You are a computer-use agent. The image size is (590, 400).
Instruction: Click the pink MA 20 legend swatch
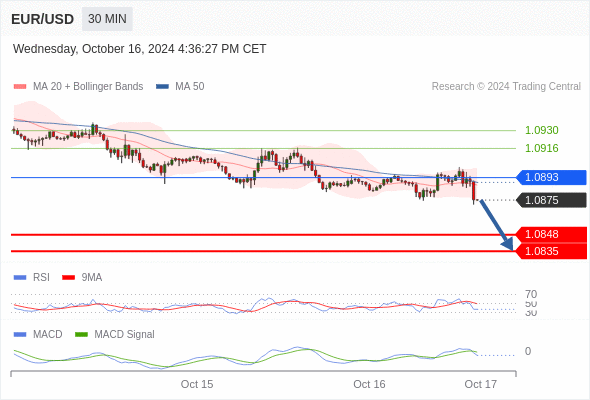(20, 87)
